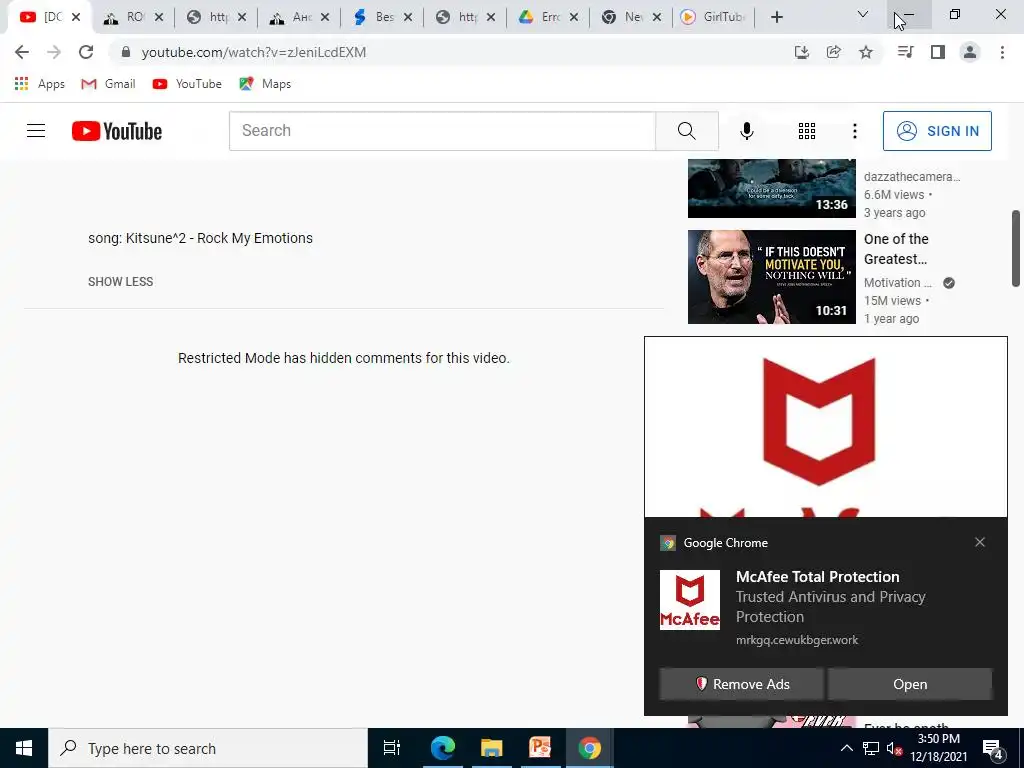Open the Steve Jobs motivation video thumbnail
The image size is (1024, 768).
point(771,277)
